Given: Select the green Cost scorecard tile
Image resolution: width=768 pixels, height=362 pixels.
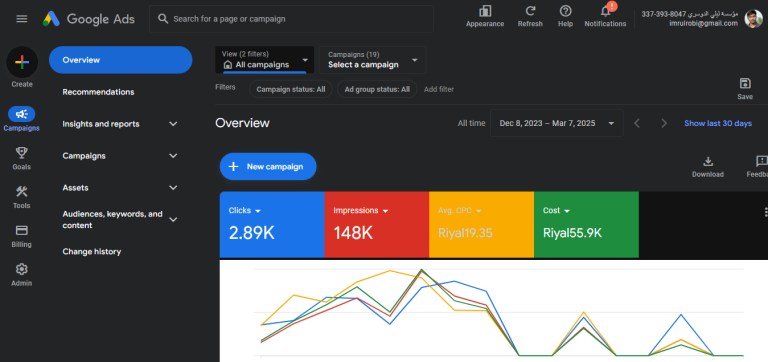Looking at the screenshot, I should pyautogui.click(x=586, y=224).
